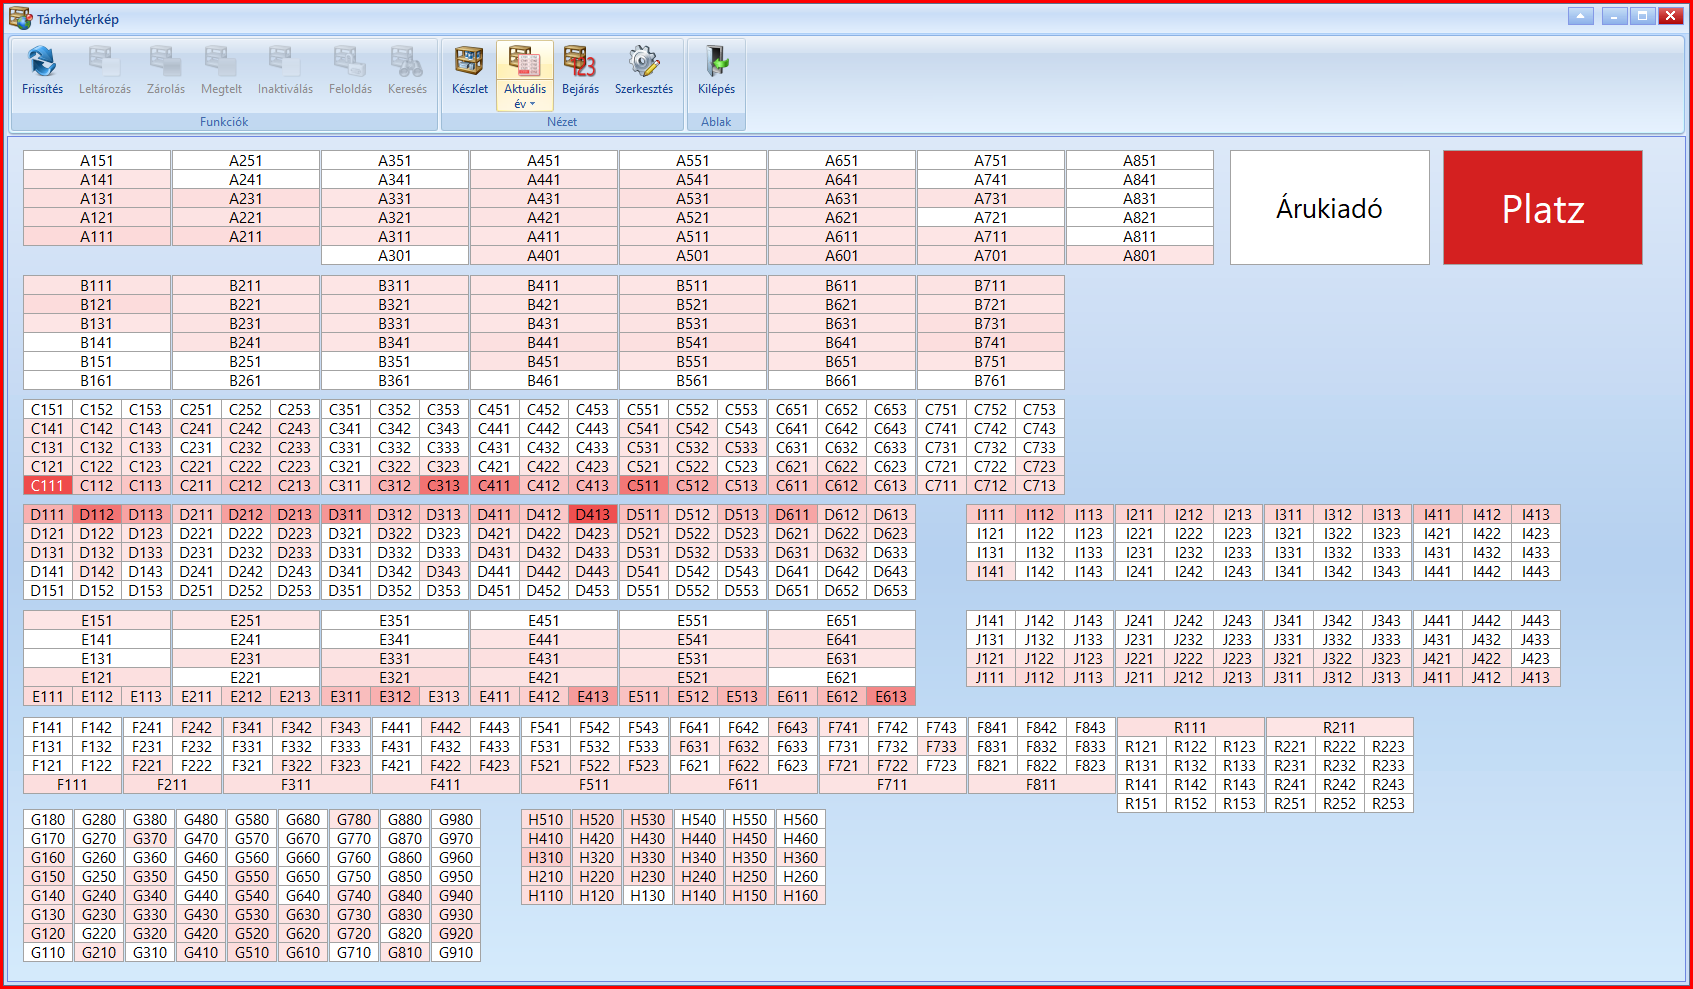Click the Inaktiválás toolbar button
1693x989 pixels.
(285, 71)
